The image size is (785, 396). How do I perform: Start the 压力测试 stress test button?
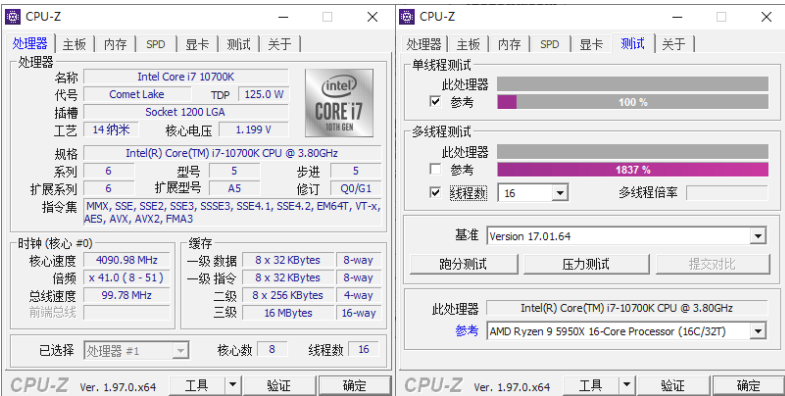[586, 264]
